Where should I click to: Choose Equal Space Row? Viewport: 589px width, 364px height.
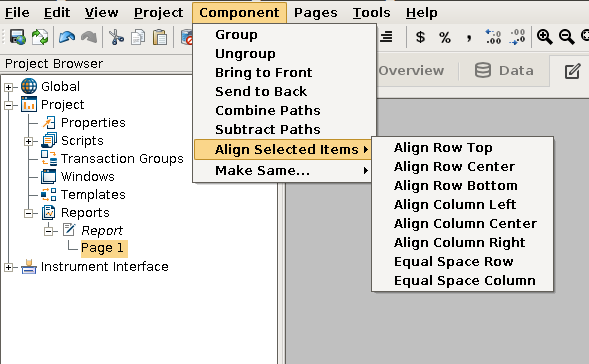(x=462, y=261)
